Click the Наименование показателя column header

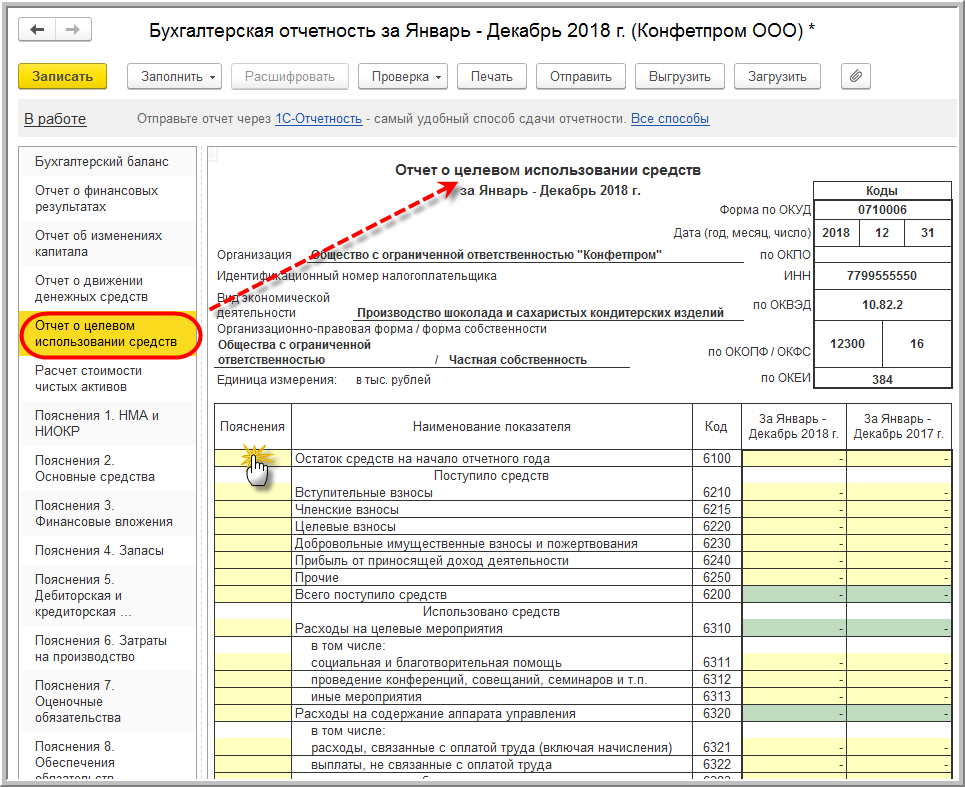coord(492,426)
